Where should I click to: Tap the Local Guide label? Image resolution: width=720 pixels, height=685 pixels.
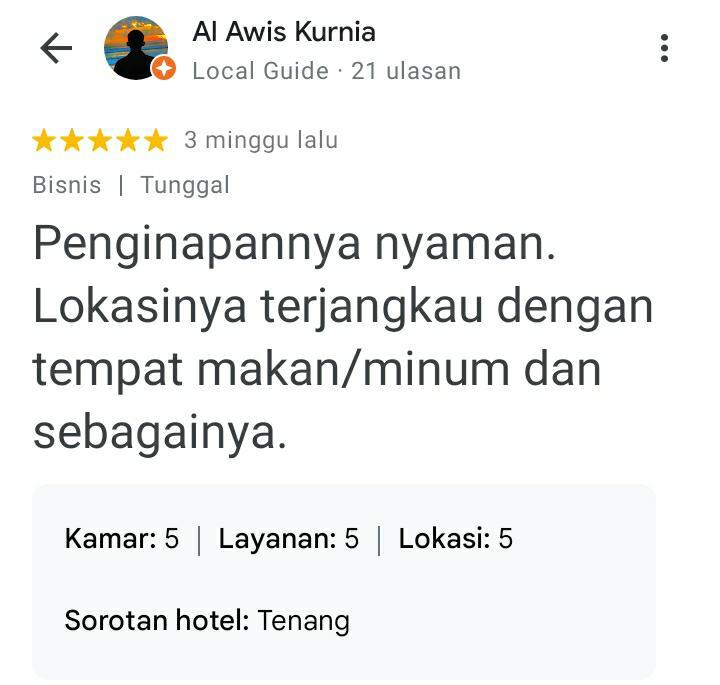pos(260,71)
